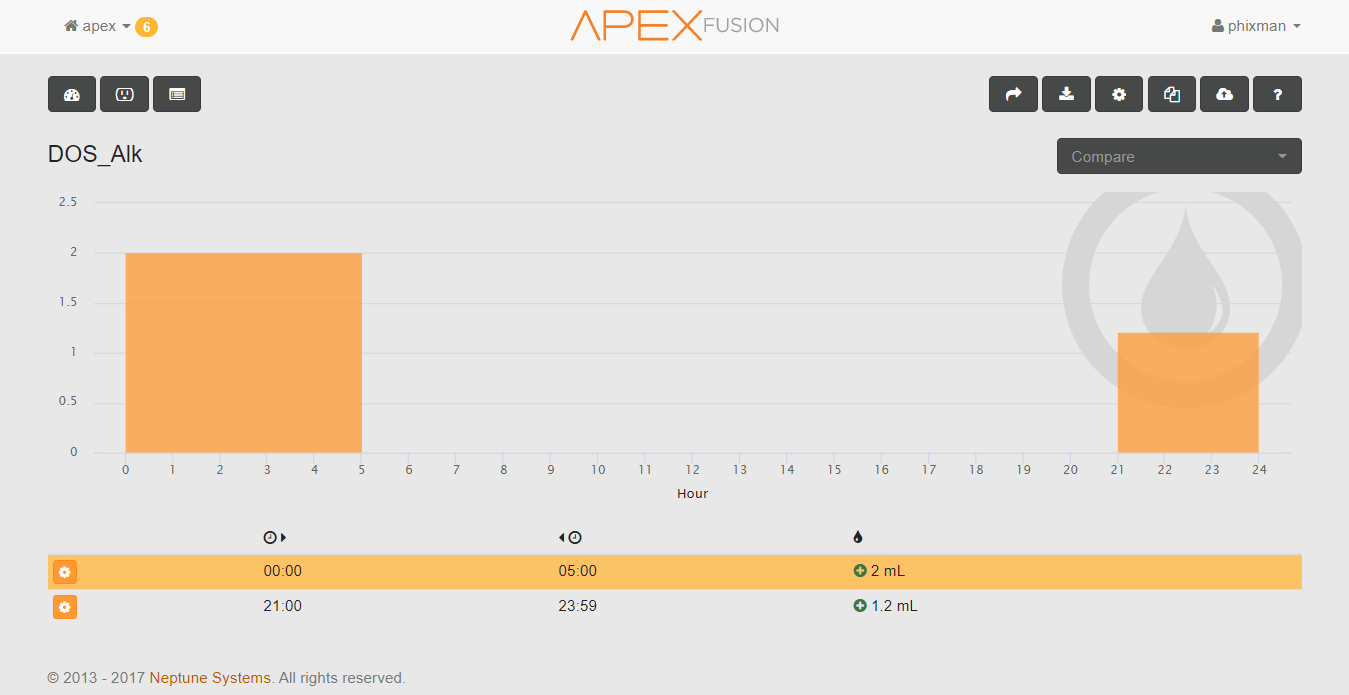This screenshot has width=1349, height=695.
Task: Click the copy pages icon button
Action: tap(1172, 94)
